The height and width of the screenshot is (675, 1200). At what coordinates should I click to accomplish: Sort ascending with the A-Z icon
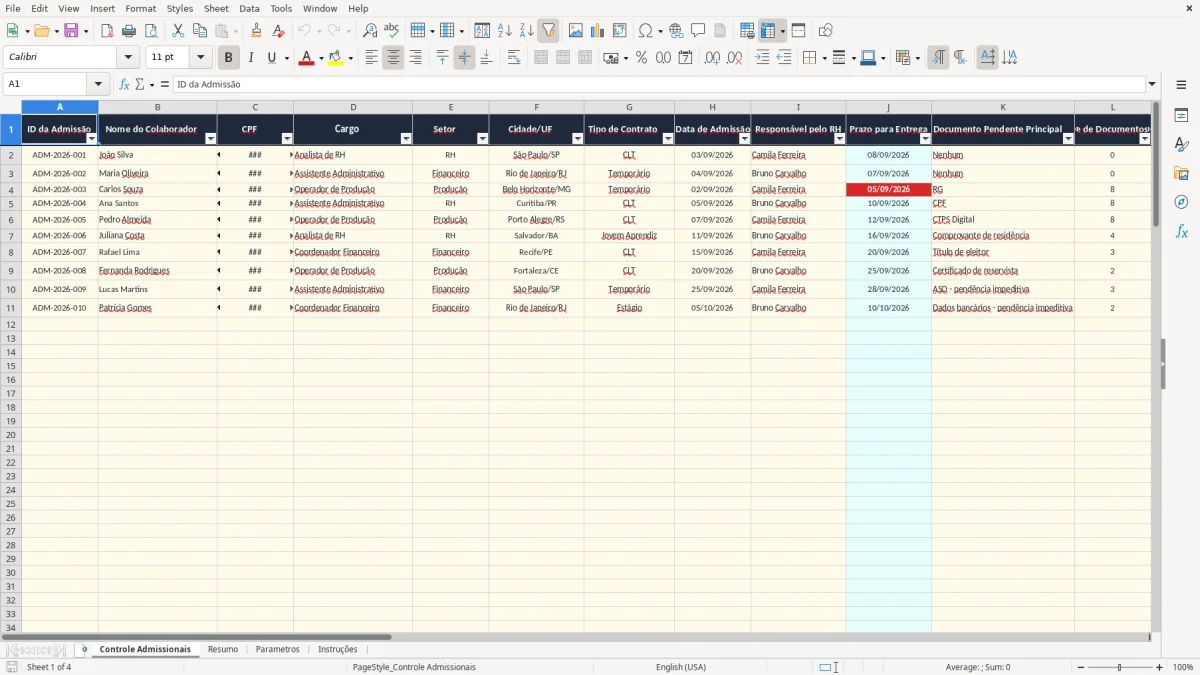coord(505,31)
